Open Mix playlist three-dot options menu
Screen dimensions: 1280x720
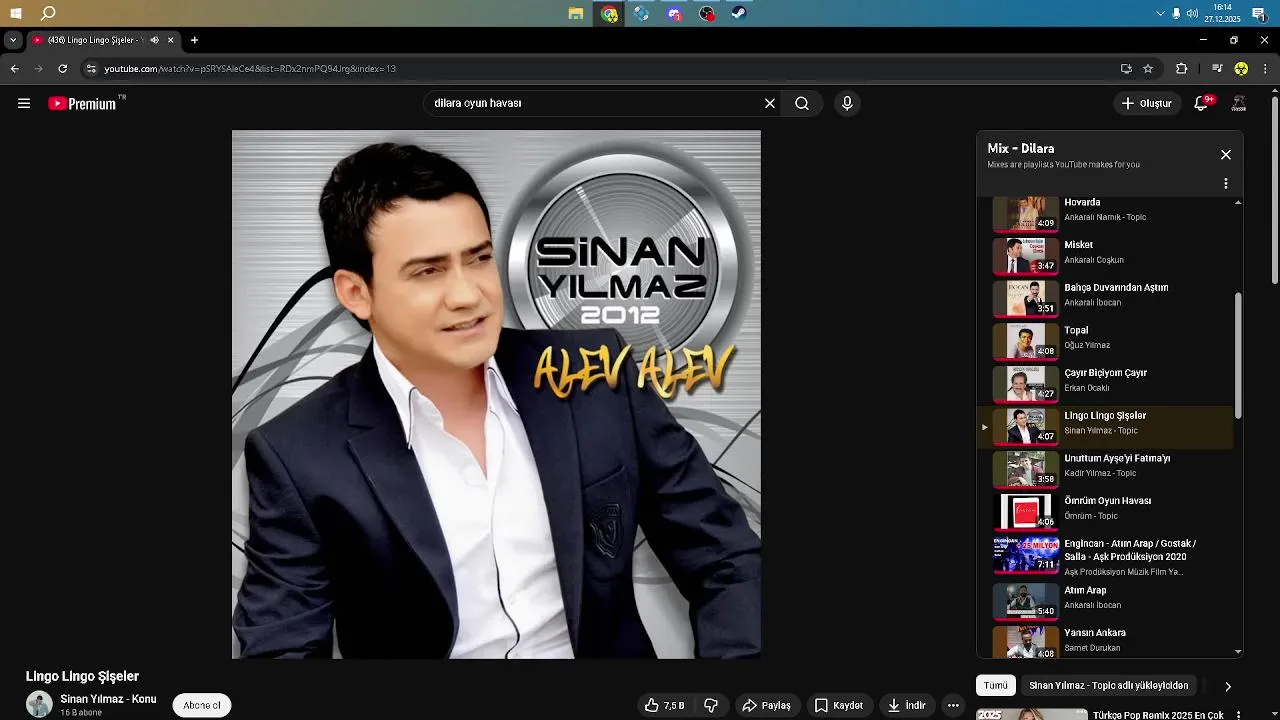click(x=1226, y=184)
